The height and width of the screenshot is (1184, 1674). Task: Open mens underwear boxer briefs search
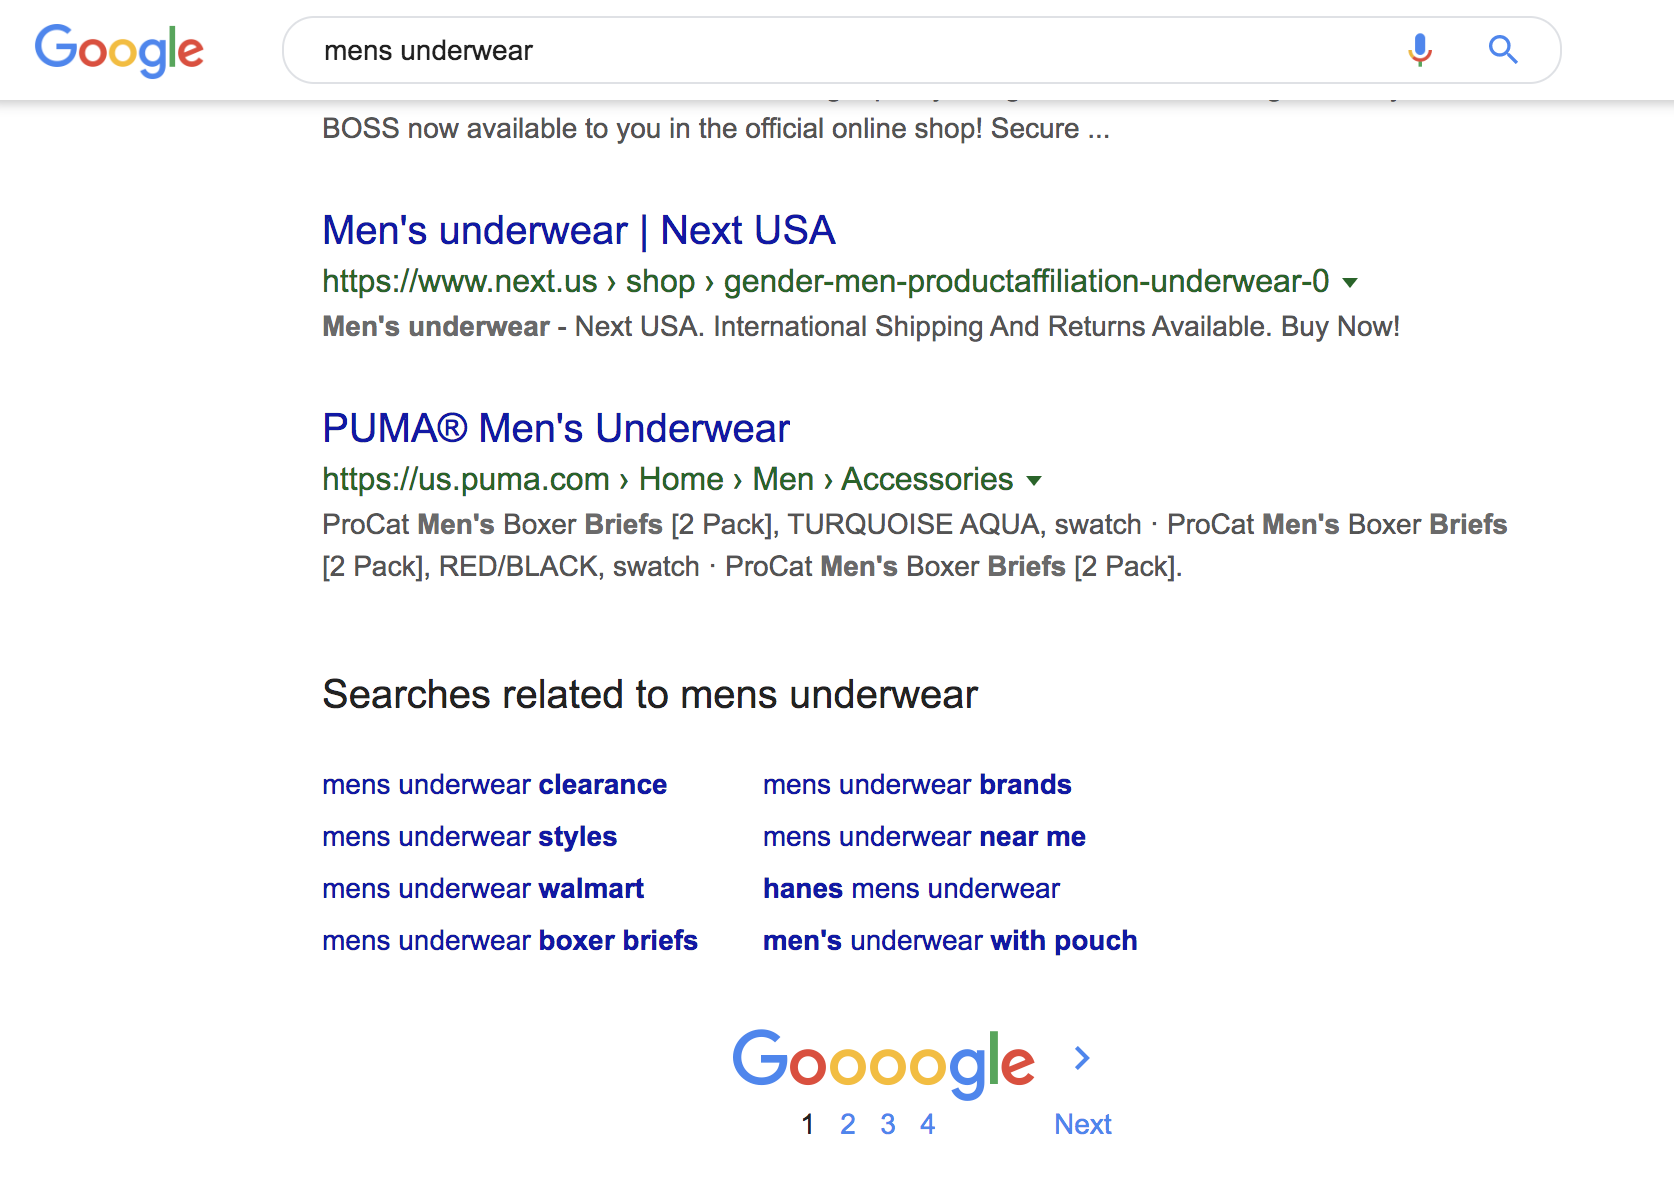510,941
